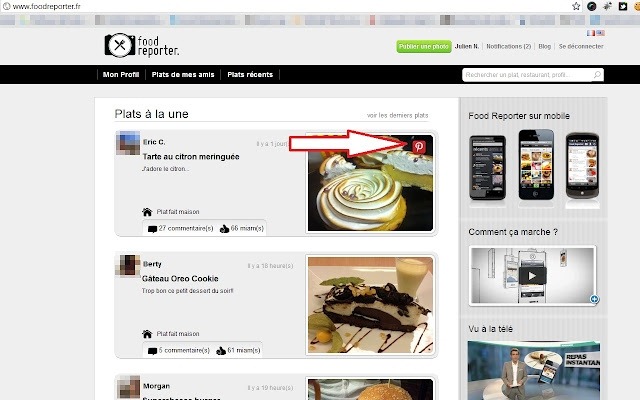Open Berty's avatar

pyautogui.click(x=128, y=265)
